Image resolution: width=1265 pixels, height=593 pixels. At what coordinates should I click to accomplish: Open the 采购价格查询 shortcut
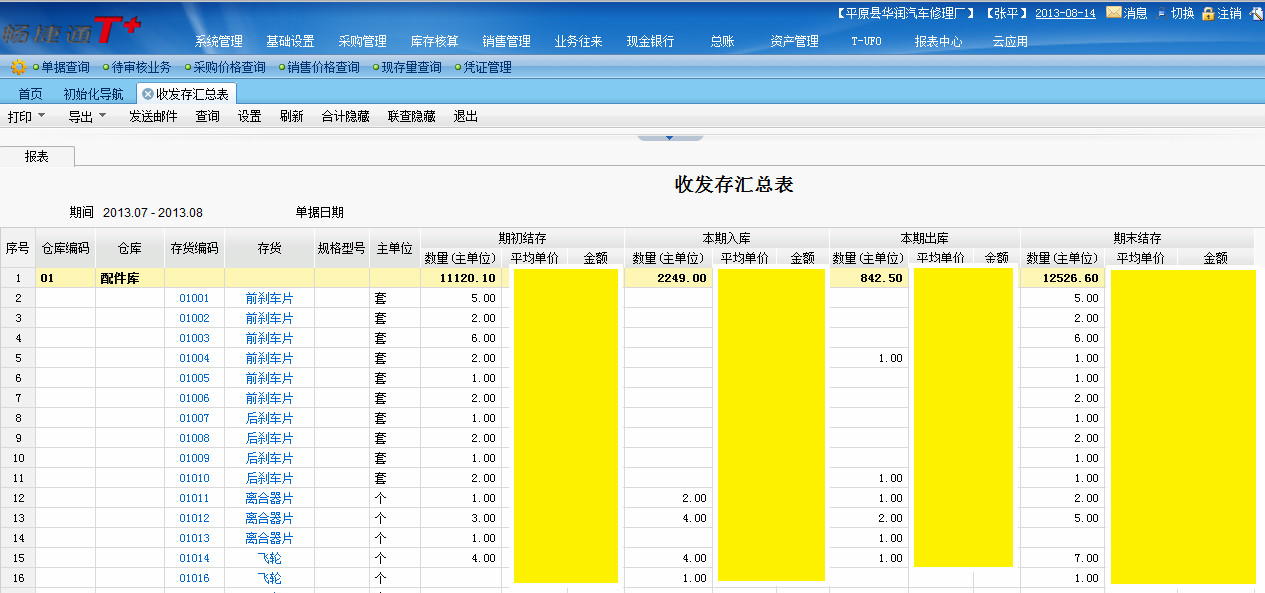(229, 67)
